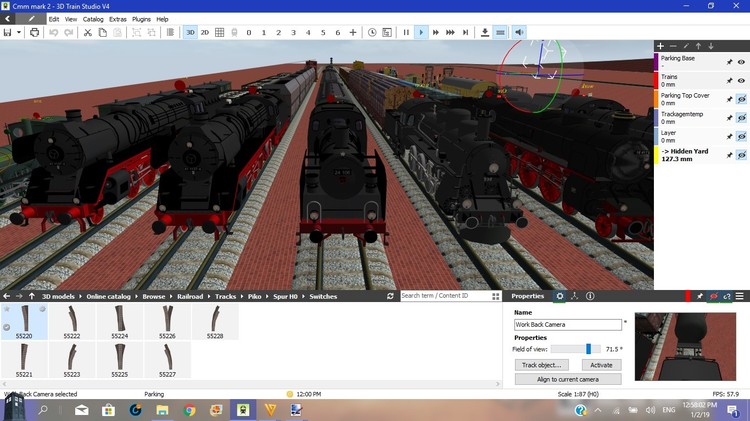Open the View menu

(71, 19)
